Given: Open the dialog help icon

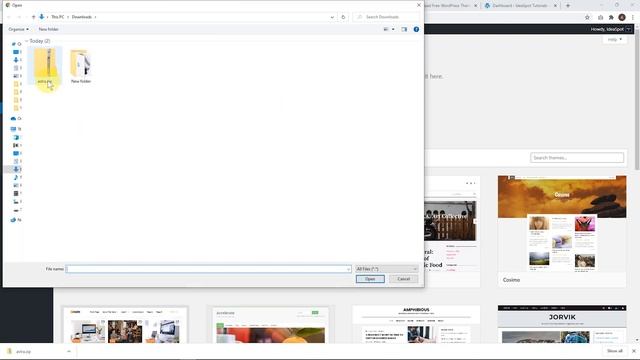Looking at the screenshot, I should tap(416, 29).
